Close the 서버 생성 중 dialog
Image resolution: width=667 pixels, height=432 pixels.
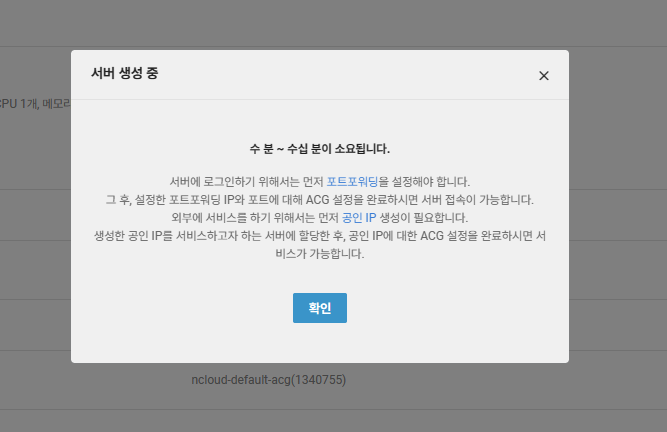(x=544, y=76)
